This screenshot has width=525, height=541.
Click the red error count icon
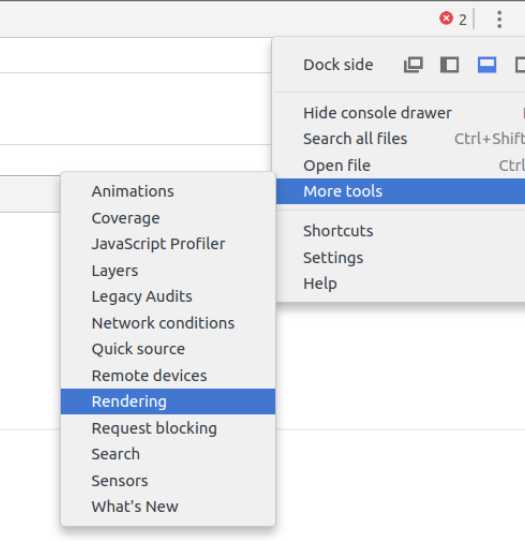click(x=446, y=18)
